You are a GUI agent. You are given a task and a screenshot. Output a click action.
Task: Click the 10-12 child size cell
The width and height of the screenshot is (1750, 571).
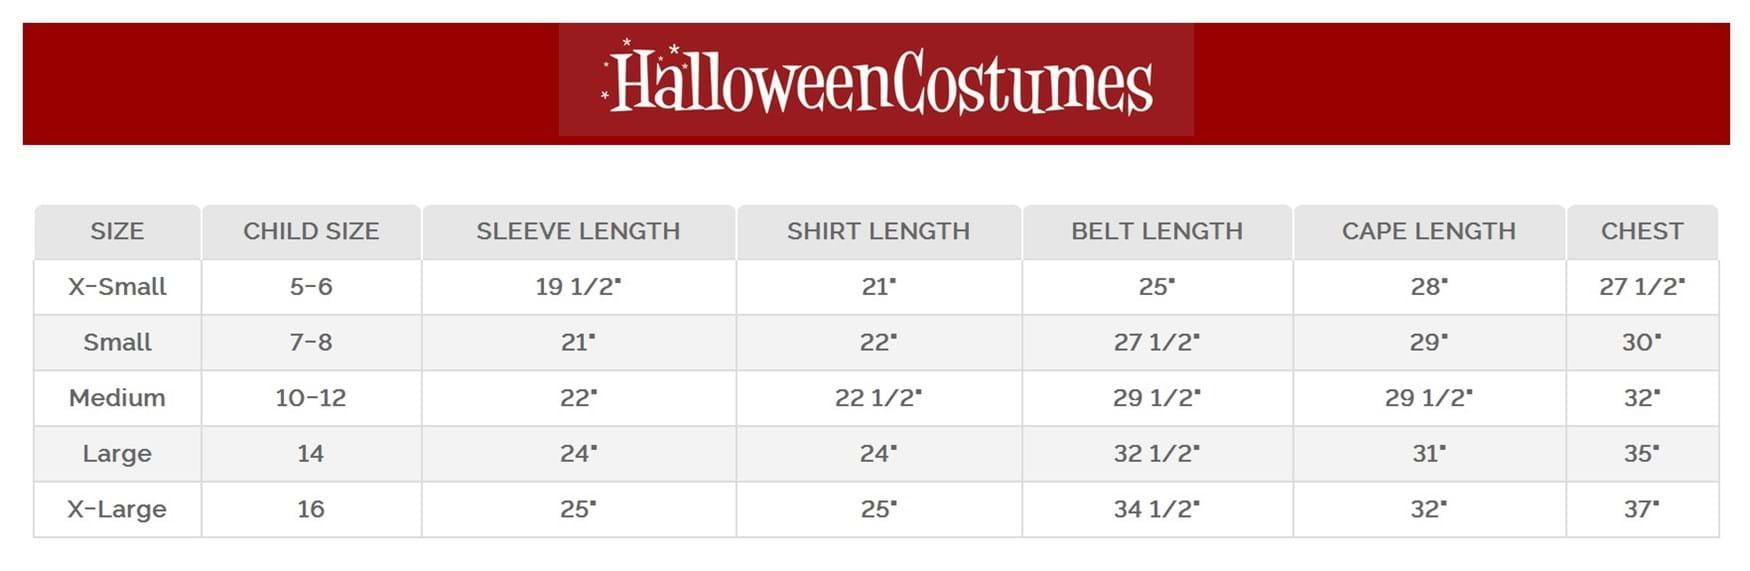(311, 398)
